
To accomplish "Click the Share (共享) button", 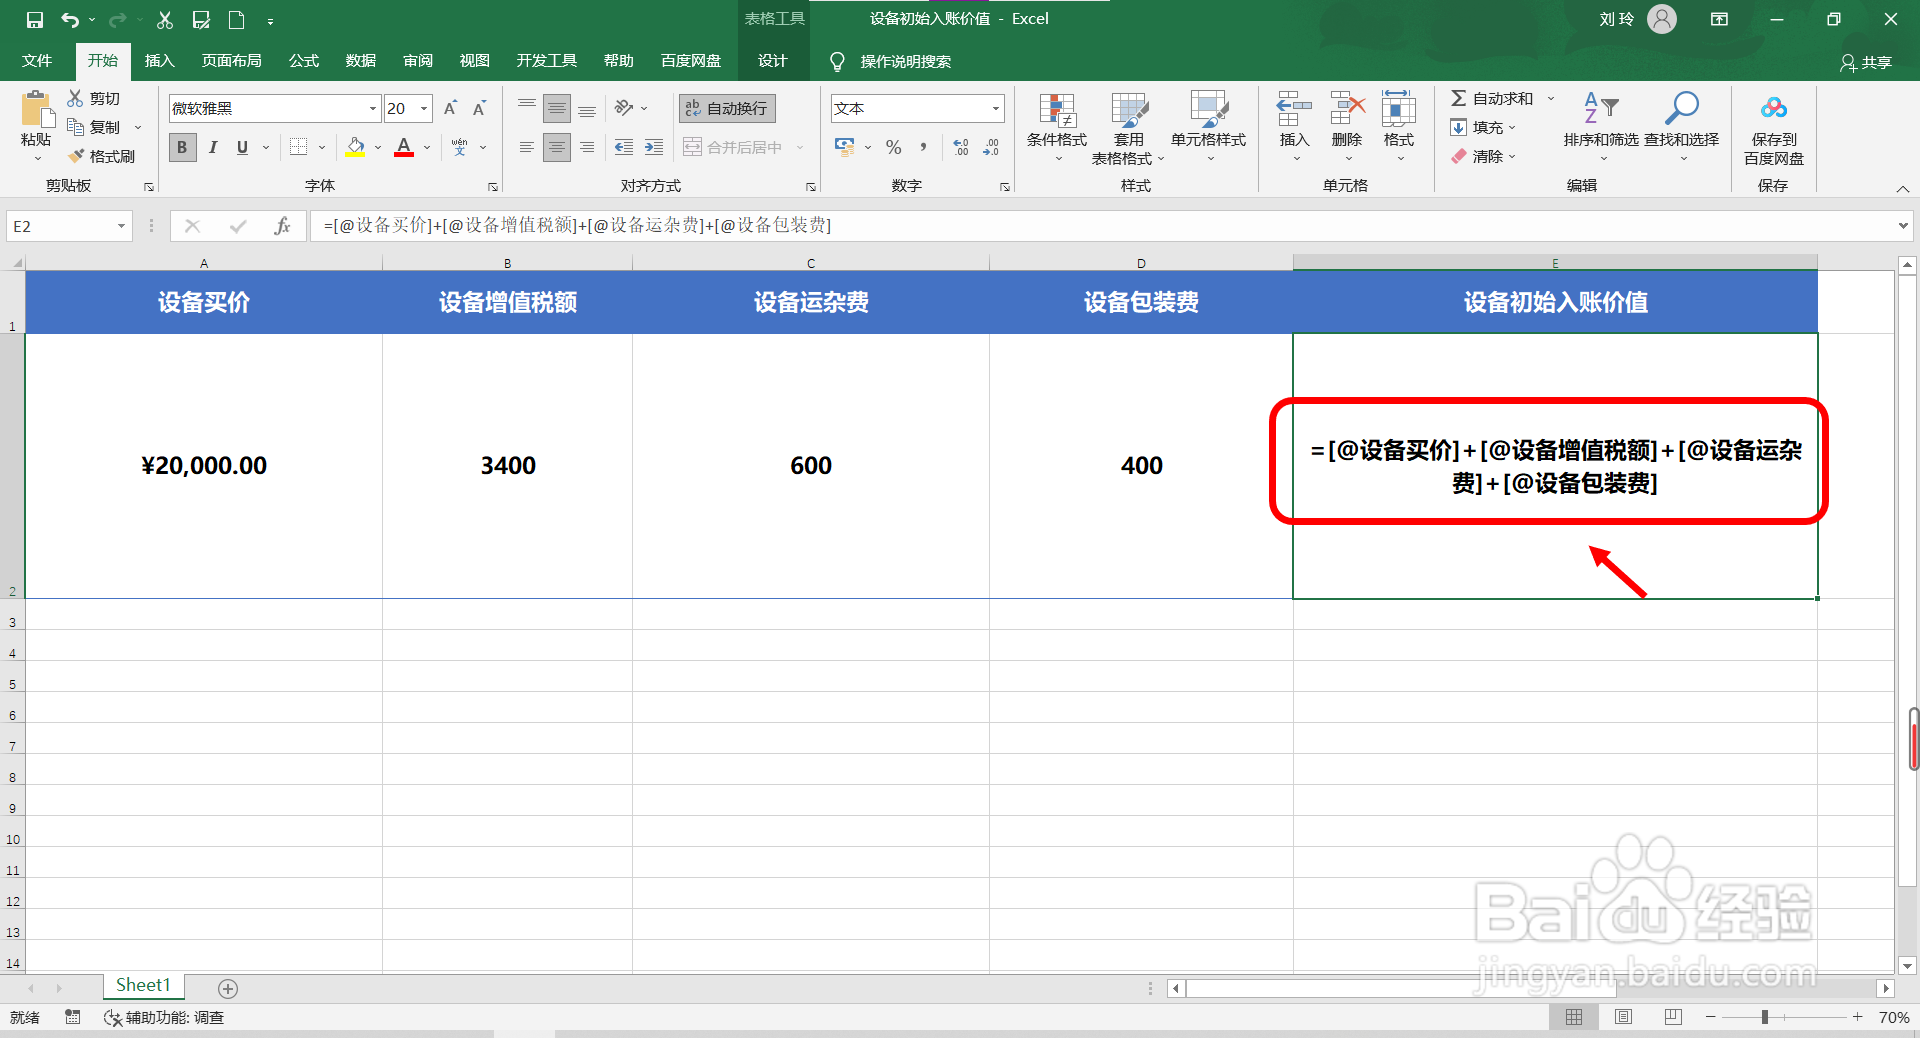I will click(1866, 62).
